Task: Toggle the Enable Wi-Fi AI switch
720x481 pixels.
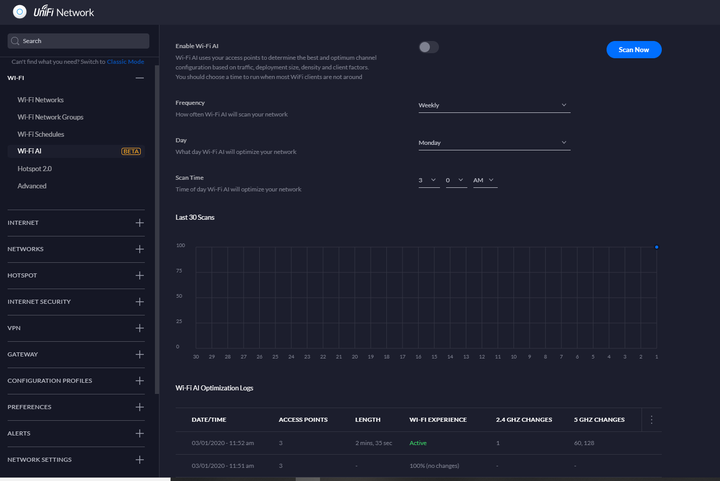Action: coord(428,47)
